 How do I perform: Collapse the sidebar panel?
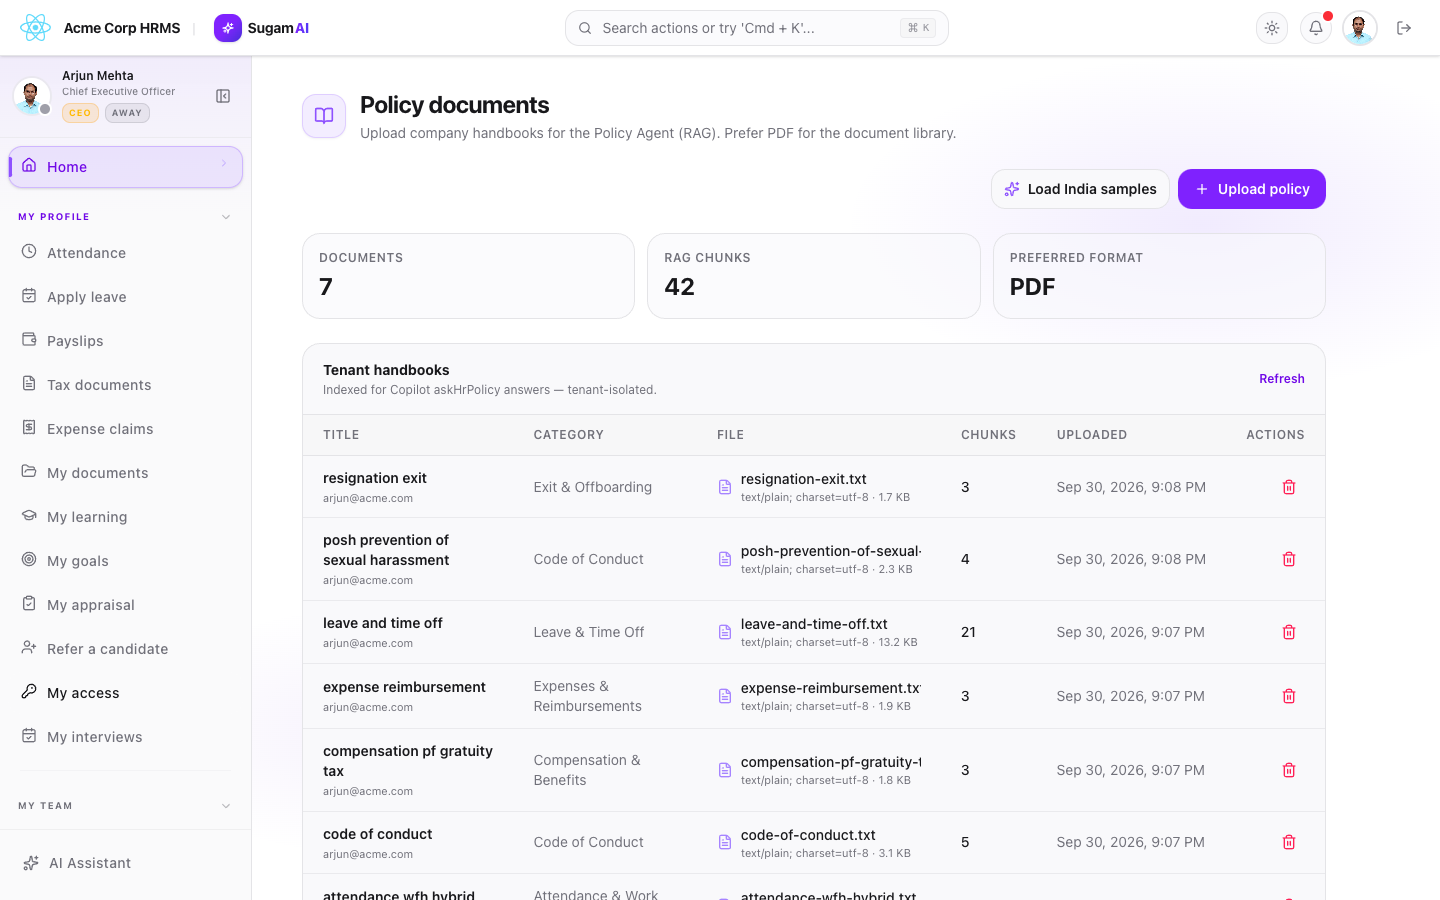(x=223, y=96)
